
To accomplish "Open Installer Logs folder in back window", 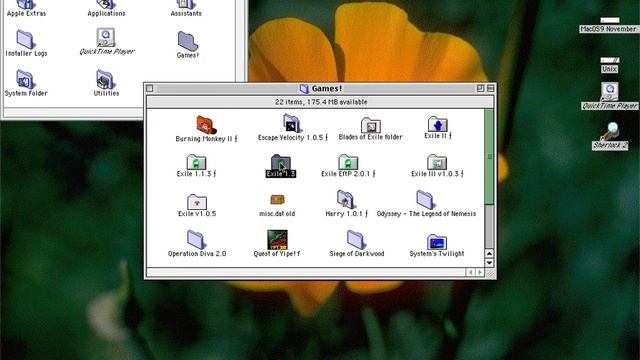I will coord(25,40).
